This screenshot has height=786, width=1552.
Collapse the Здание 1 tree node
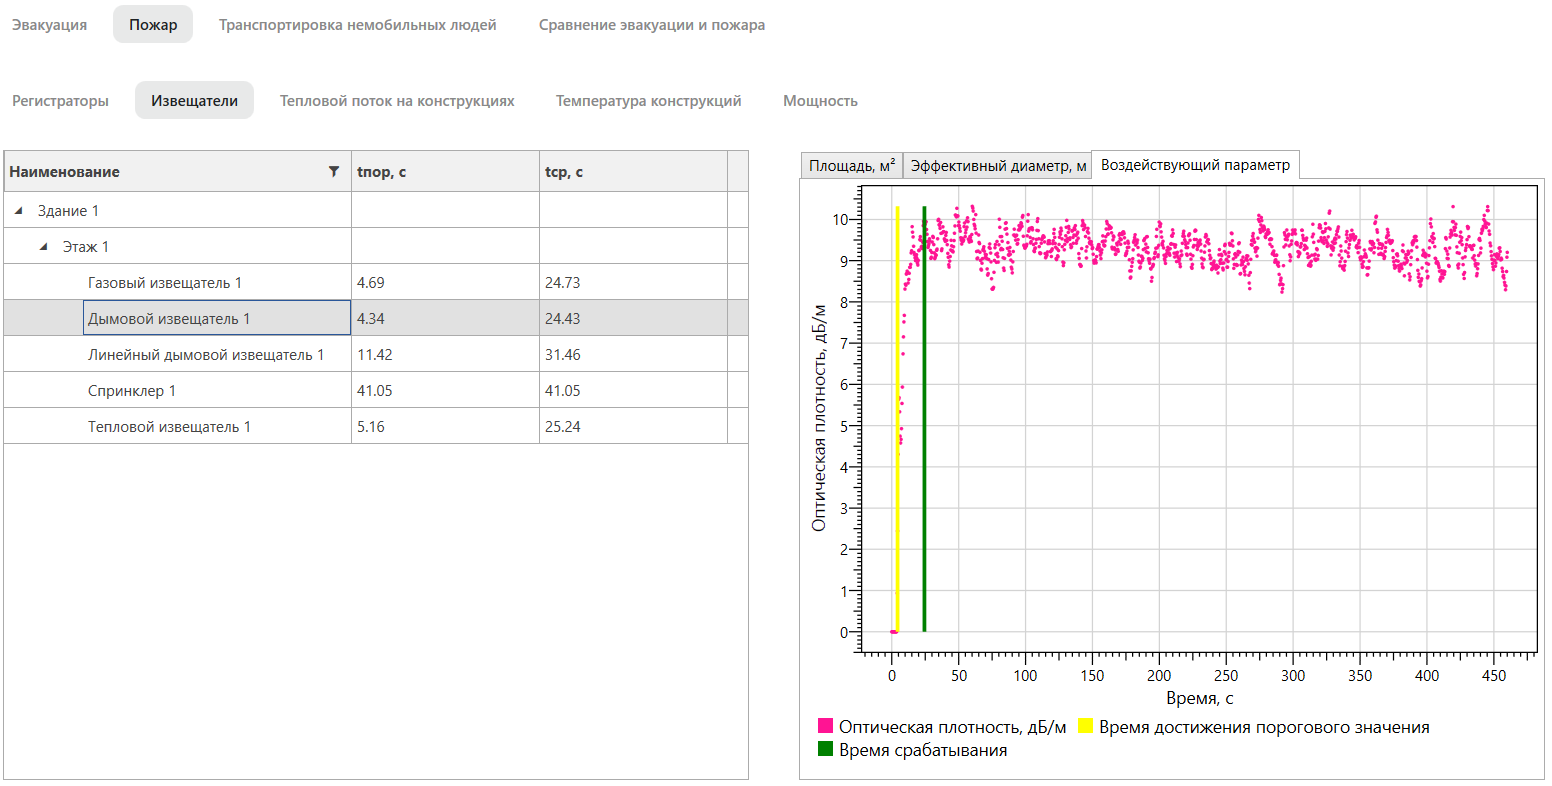(x=19, y=211)
